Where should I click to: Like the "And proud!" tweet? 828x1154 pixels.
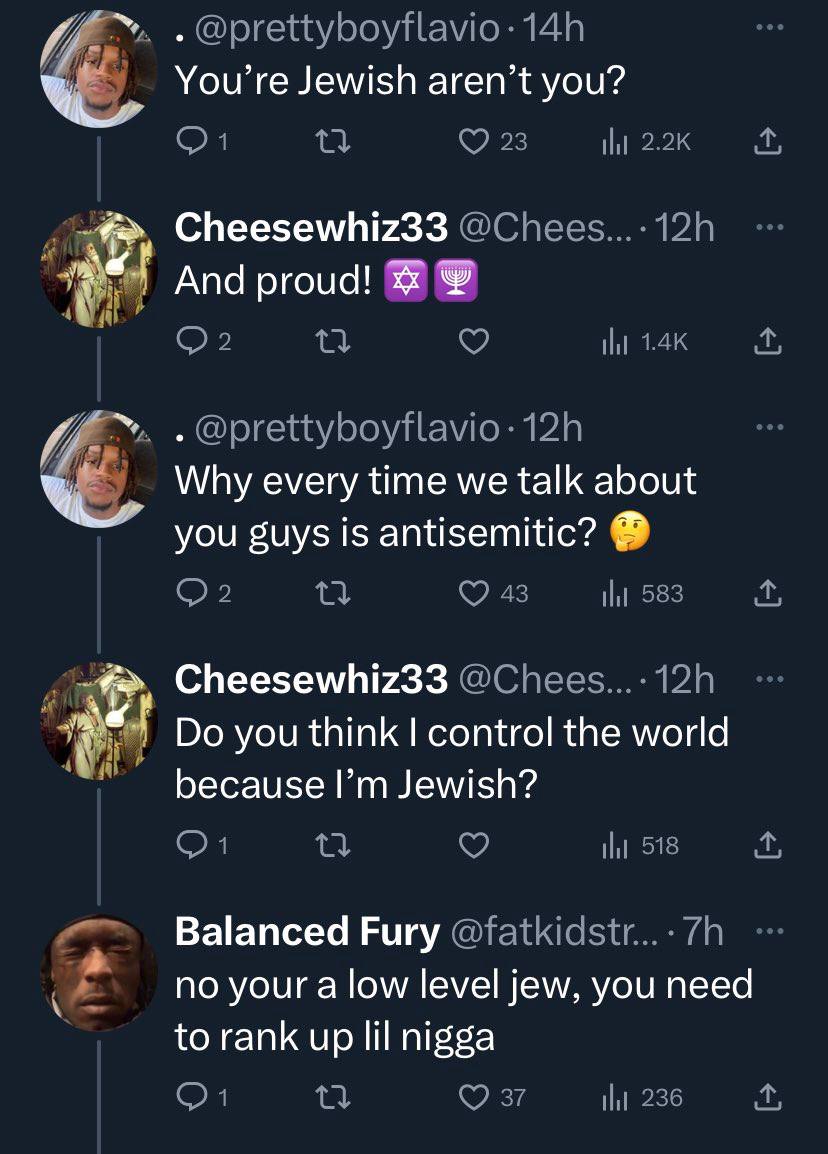[x=474, y=342]
